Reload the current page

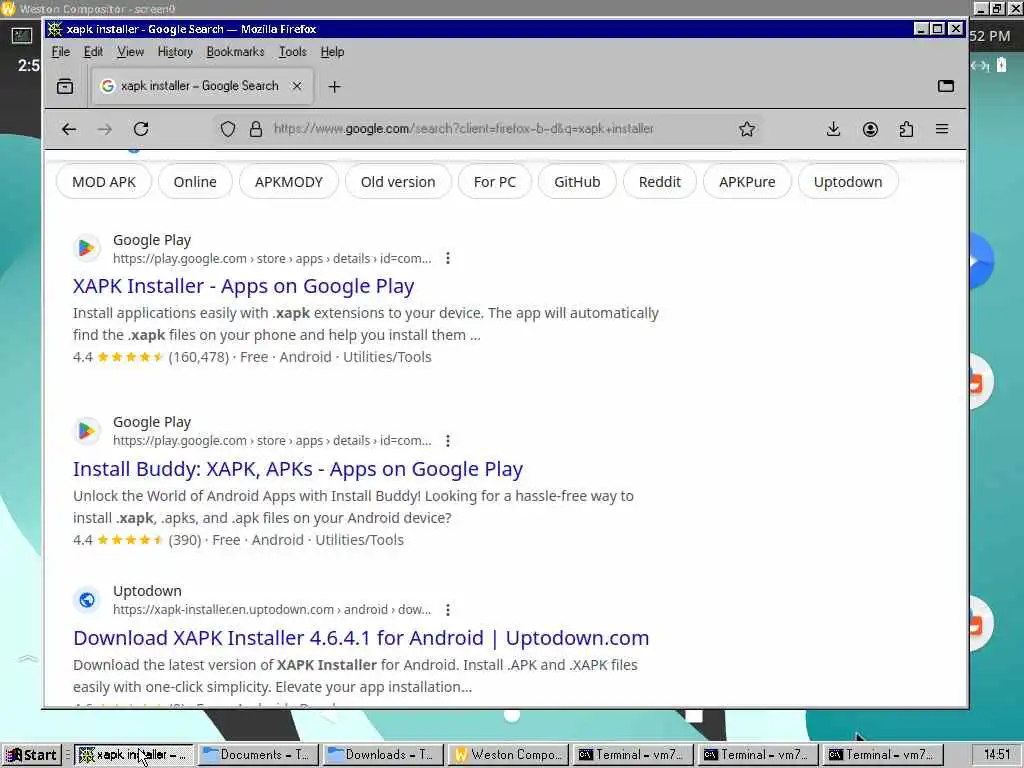pyautogui.click(x=141, y=129)
